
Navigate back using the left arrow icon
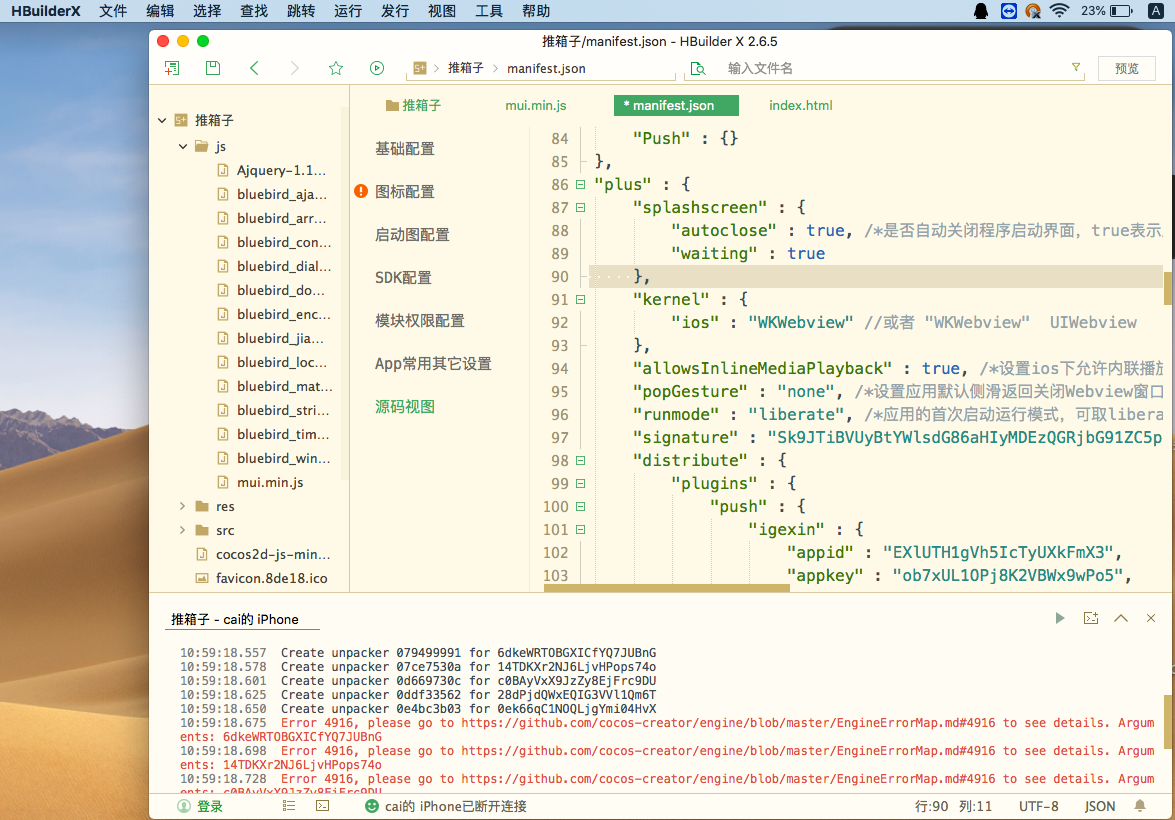tap(254, 68)
